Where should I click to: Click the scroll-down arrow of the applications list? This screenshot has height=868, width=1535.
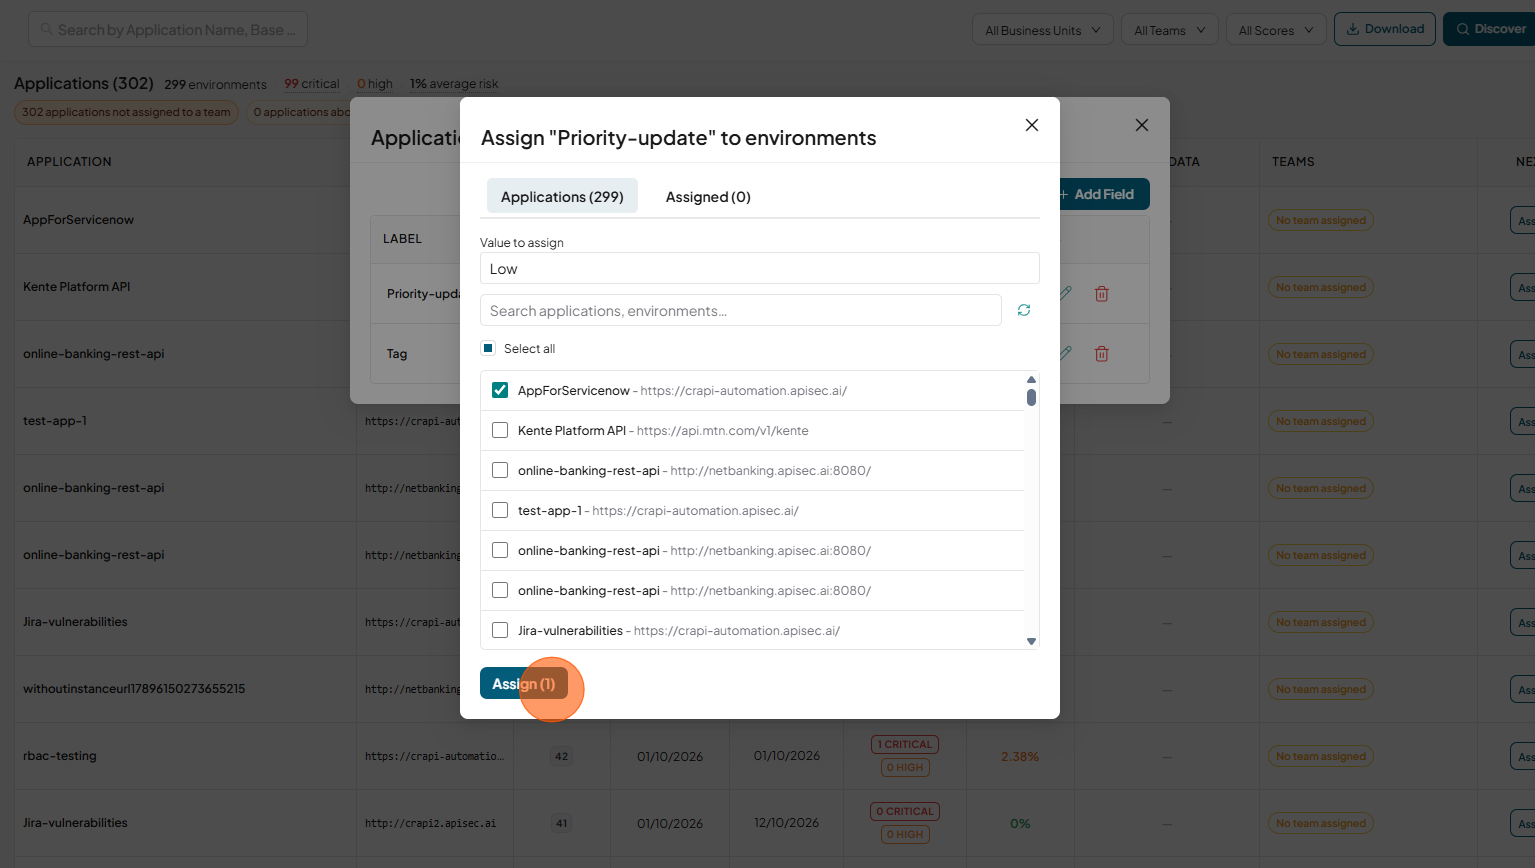(1031, 641)
